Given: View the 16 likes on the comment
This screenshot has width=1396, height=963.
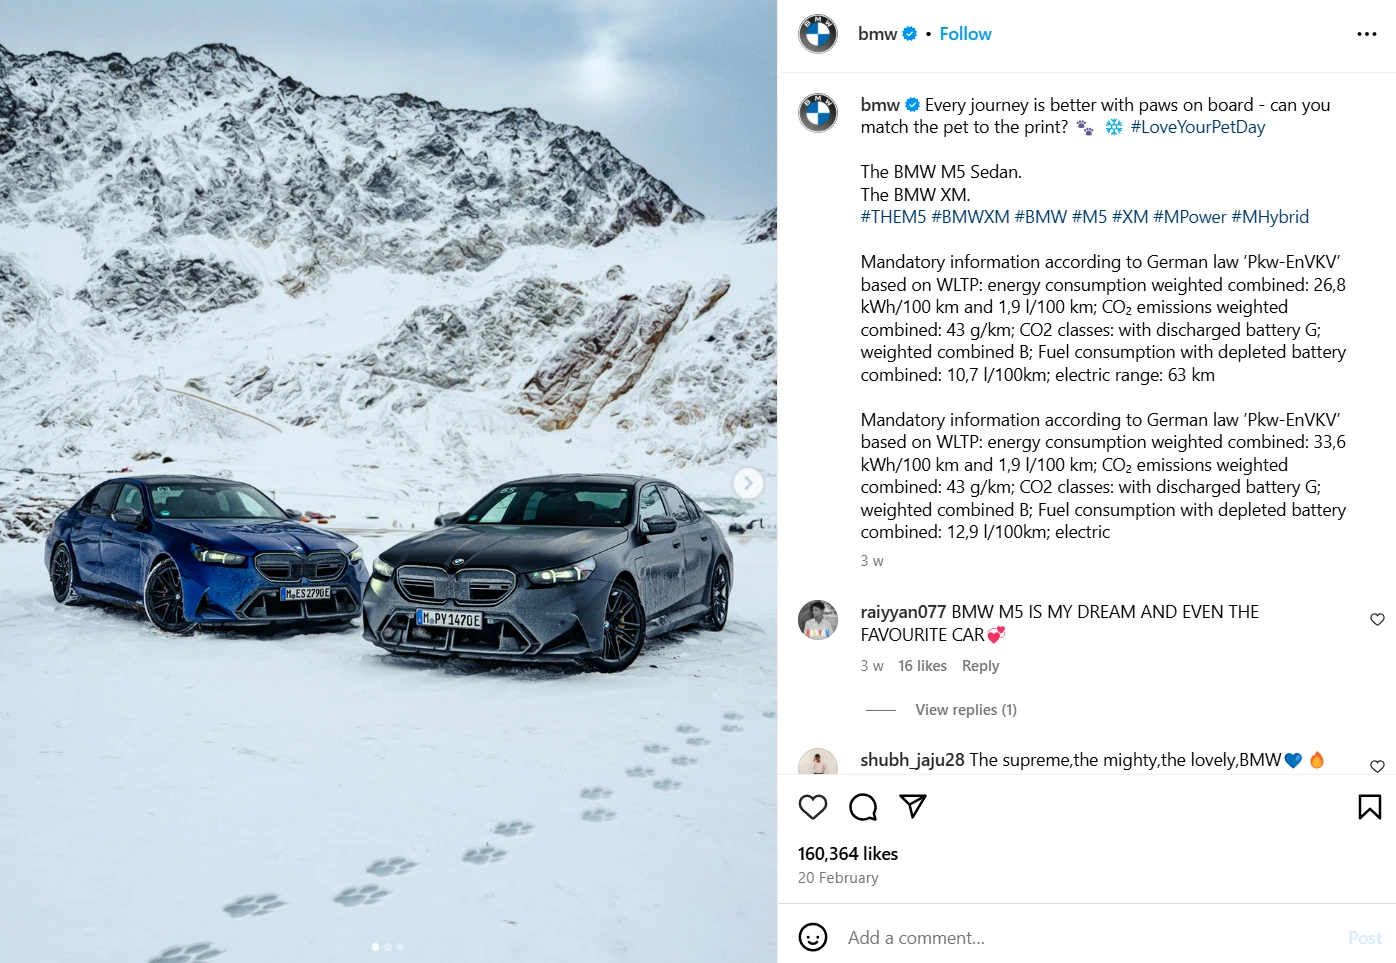Looking at the screenshot, I should [922, 666].
